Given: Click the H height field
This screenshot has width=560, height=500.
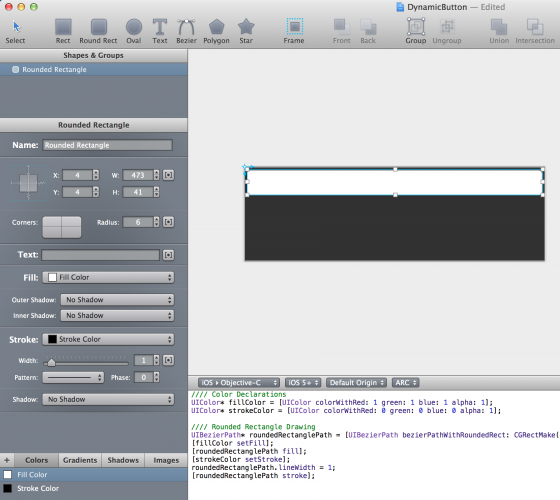Looking at the screenshot, I should coord(138,192).
